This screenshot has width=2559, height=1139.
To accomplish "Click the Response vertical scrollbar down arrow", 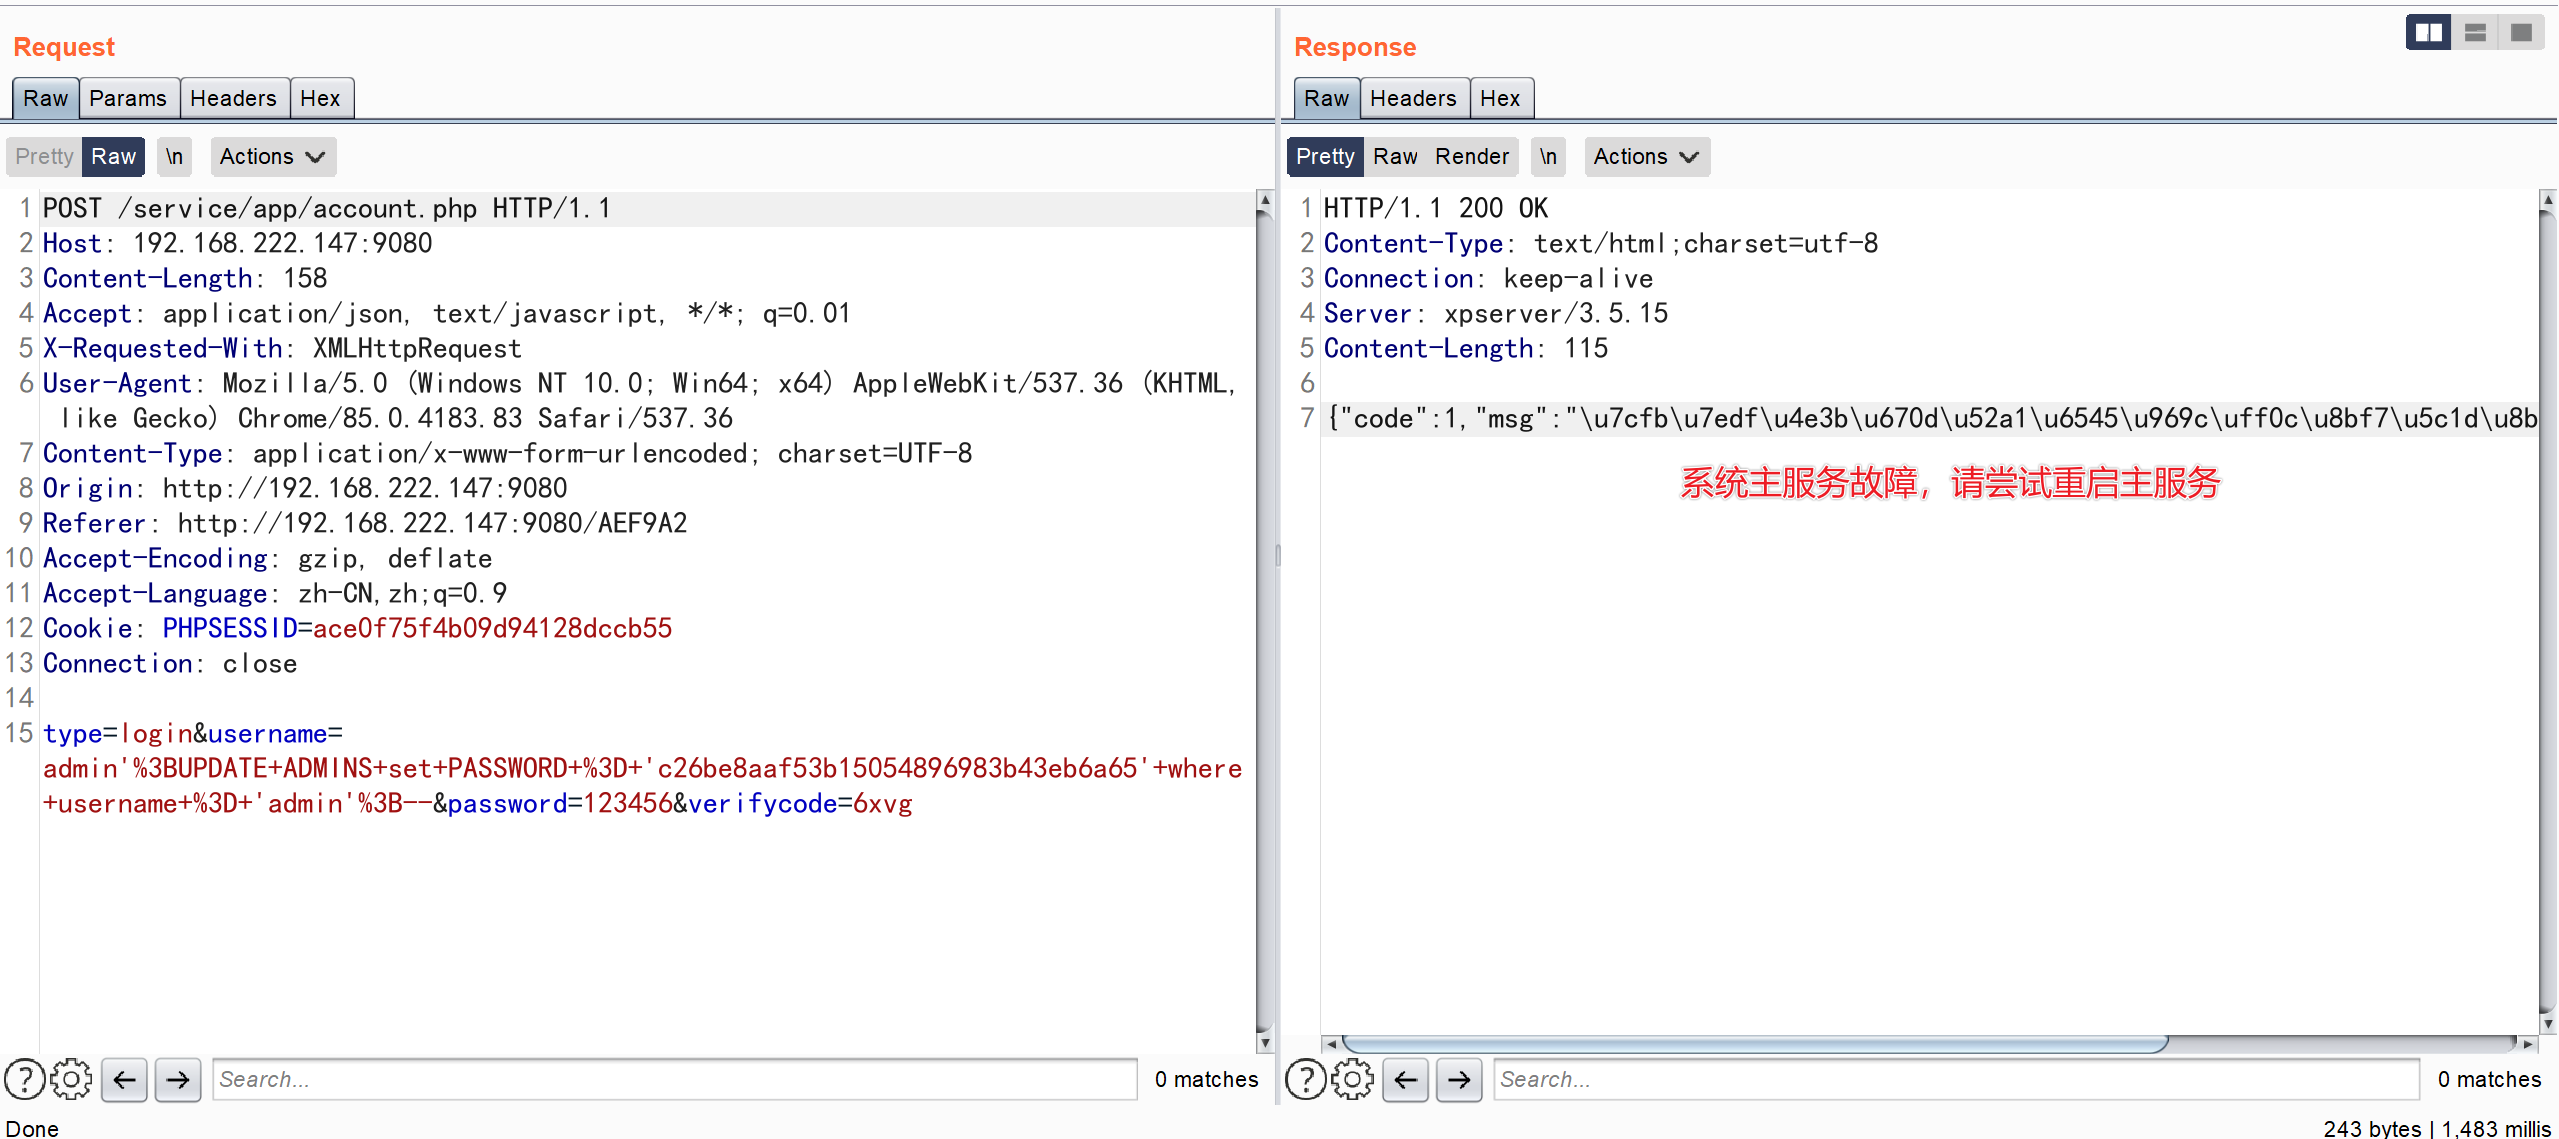I will 2548,1025.
